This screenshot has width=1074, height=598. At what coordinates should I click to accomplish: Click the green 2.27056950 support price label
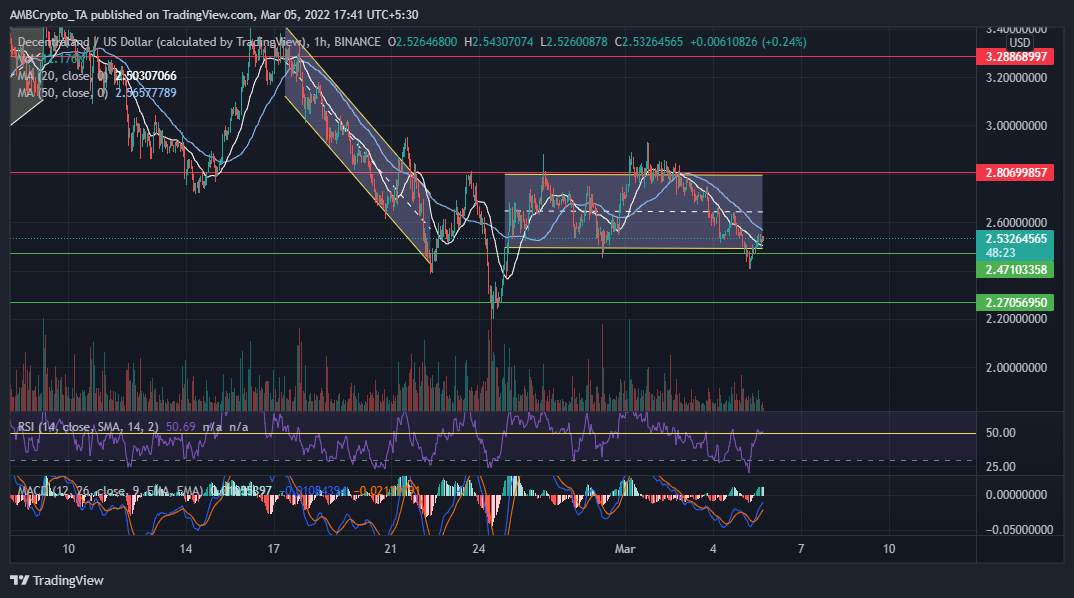[1016, 300]
